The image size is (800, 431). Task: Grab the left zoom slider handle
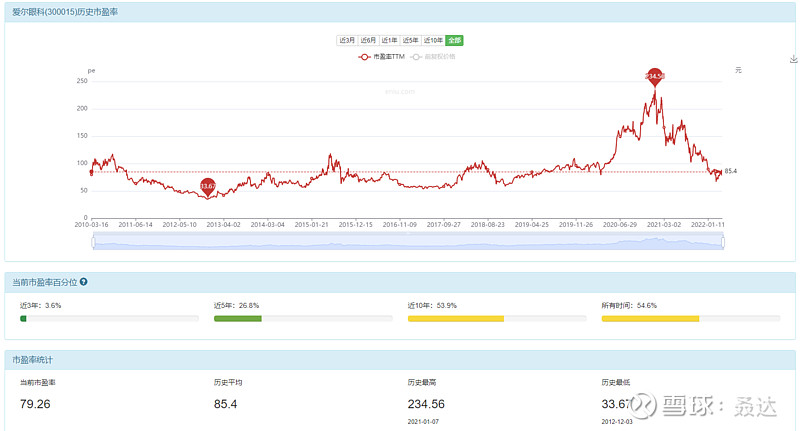tap(93, 242)
